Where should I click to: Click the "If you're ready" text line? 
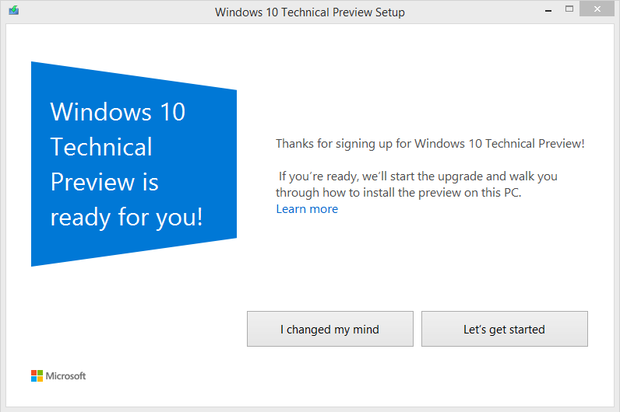pos(418,176)
